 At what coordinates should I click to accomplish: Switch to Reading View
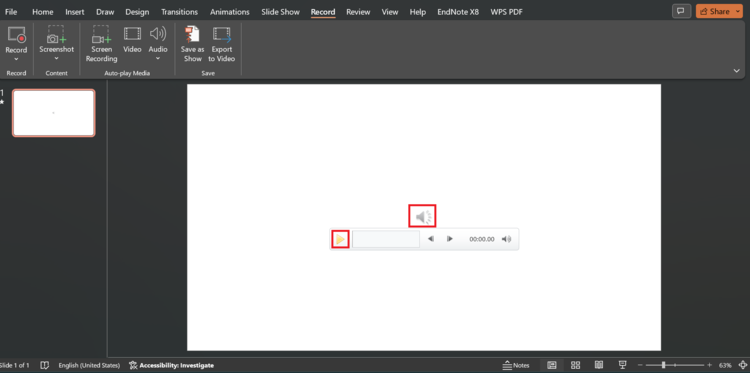coord(599,365)
